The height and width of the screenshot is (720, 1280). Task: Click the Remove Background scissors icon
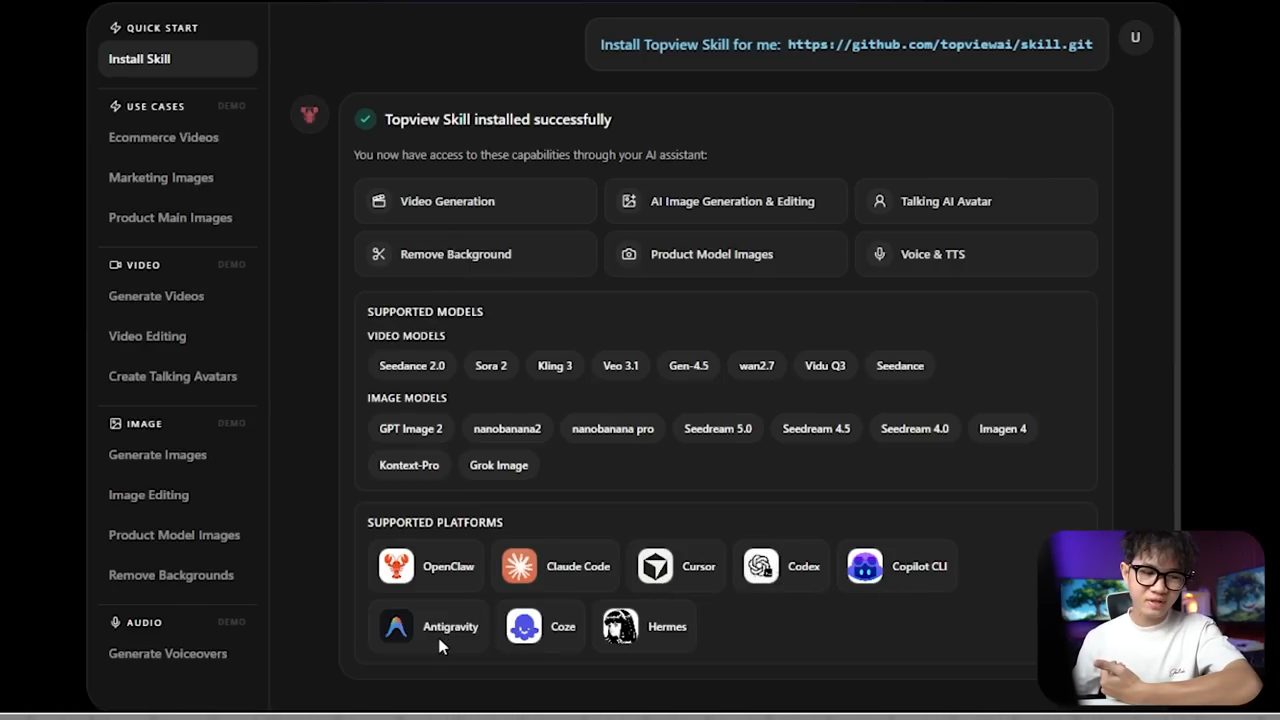tap(379, 254)
